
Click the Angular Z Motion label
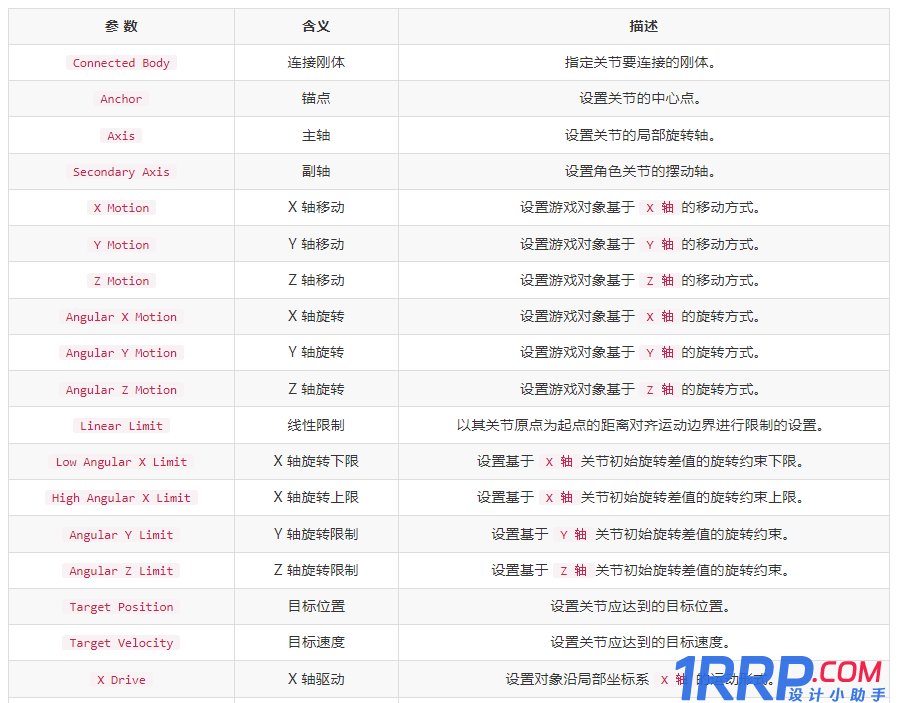tap(121, 390)
